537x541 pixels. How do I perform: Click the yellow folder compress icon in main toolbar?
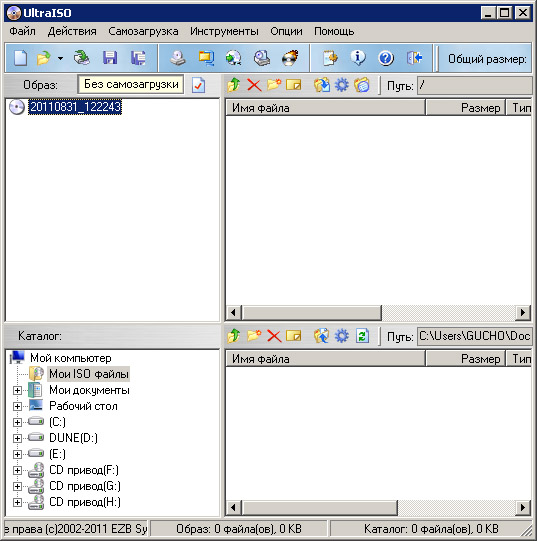[206, 58]
